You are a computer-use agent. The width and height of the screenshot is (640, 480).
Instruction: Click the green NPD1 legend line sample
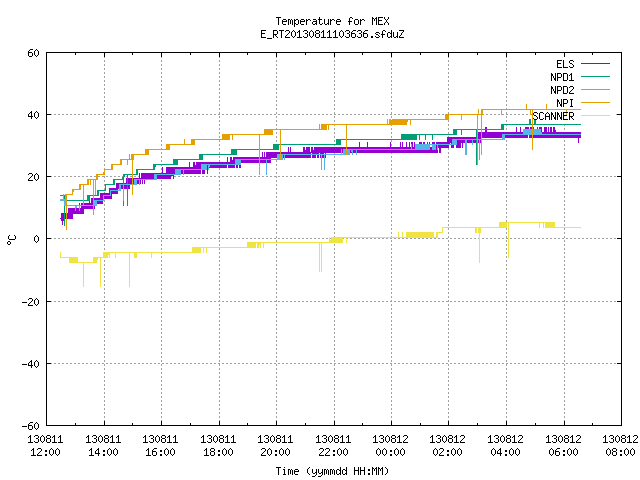pyautogui.click(x=595, y=77)
